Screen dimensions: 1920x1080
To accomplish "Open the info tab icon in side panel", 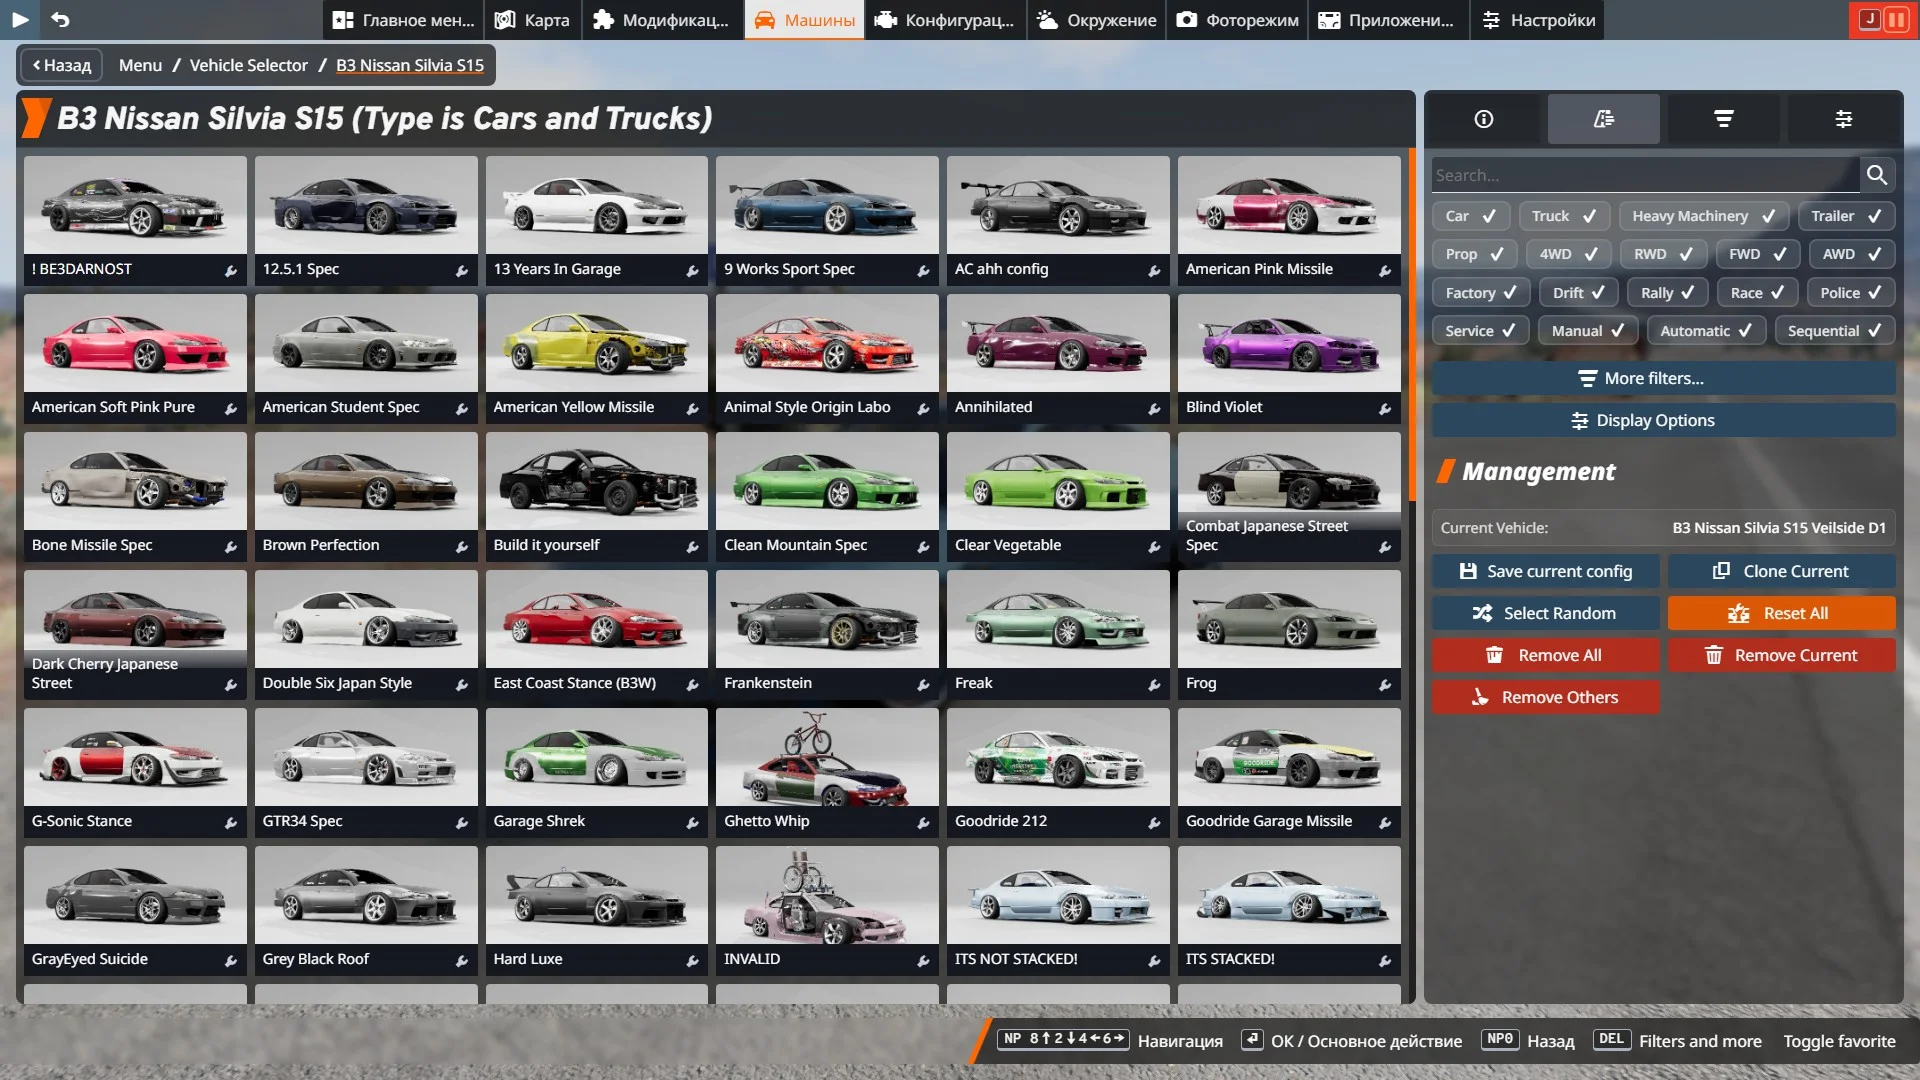I will 1484,119.
